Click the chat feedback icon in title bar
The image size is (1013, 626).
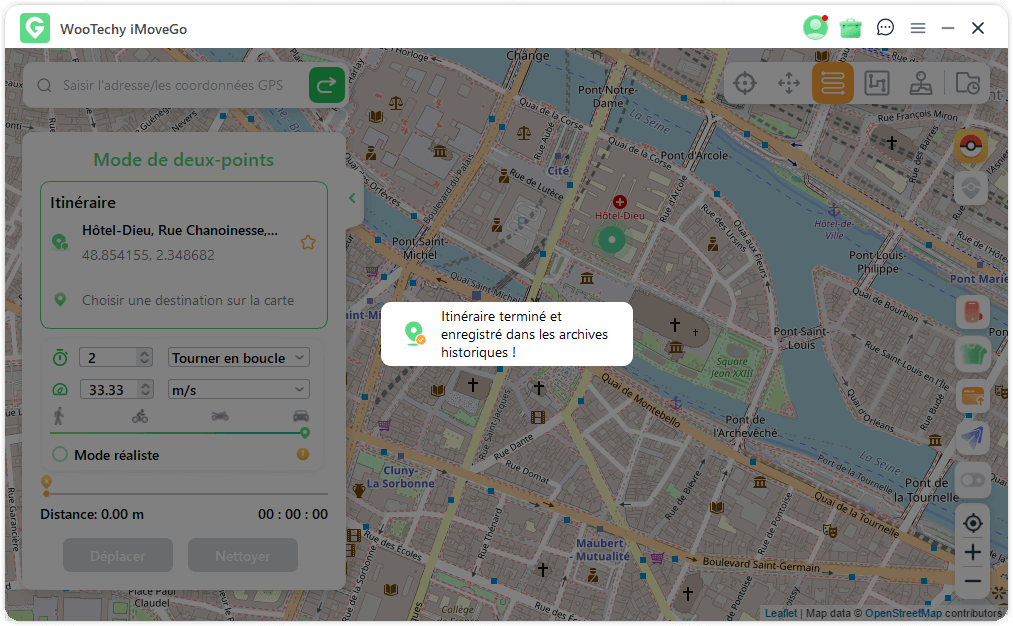(885, 28)
